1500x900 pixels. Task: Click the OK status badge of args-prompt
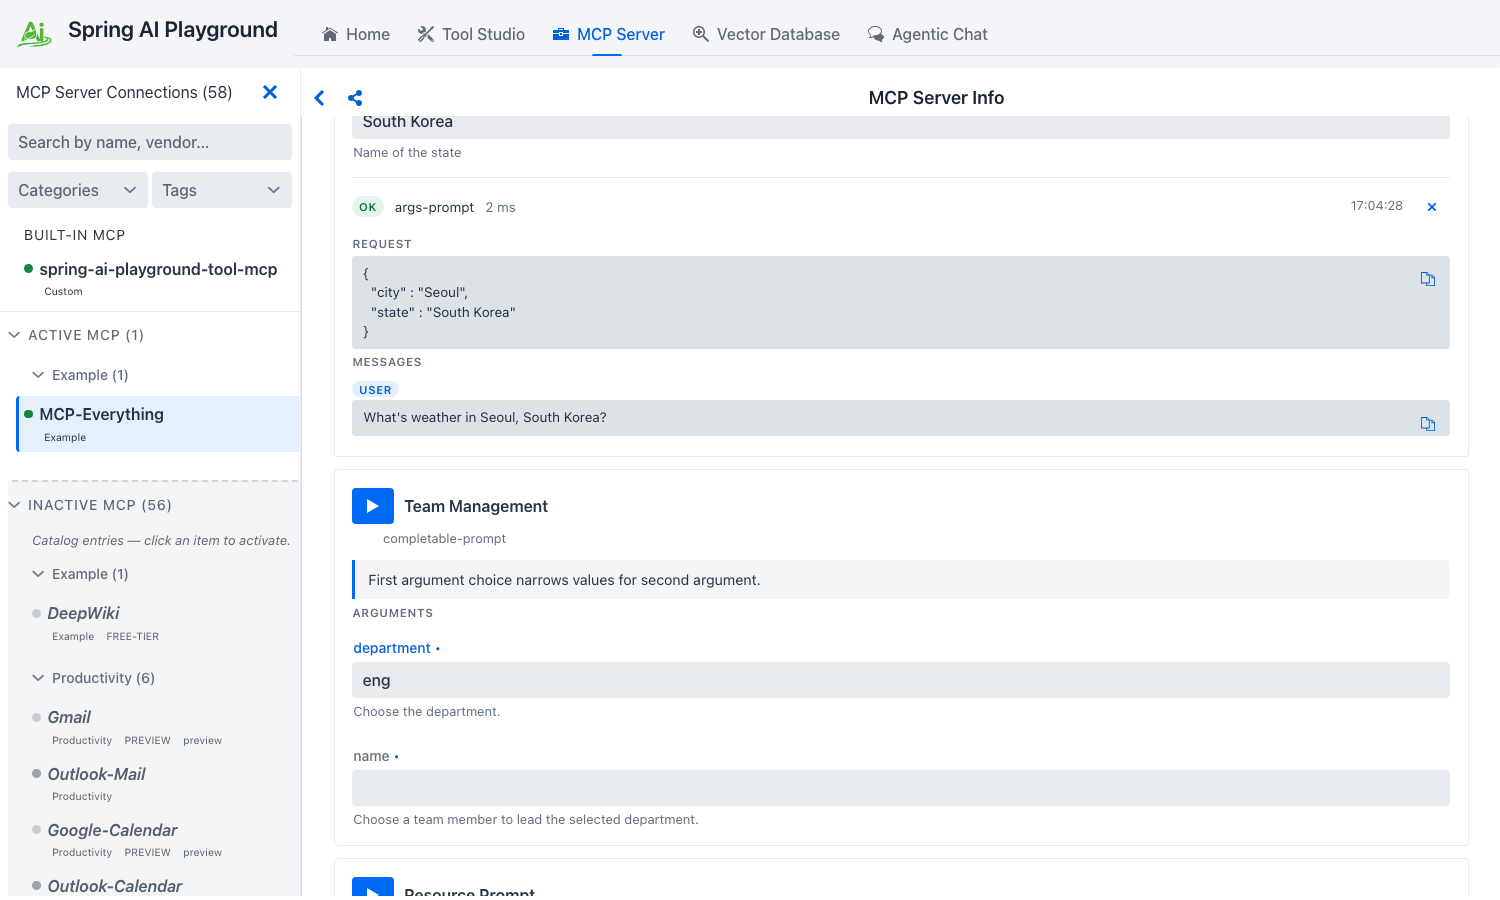point(368,207)
